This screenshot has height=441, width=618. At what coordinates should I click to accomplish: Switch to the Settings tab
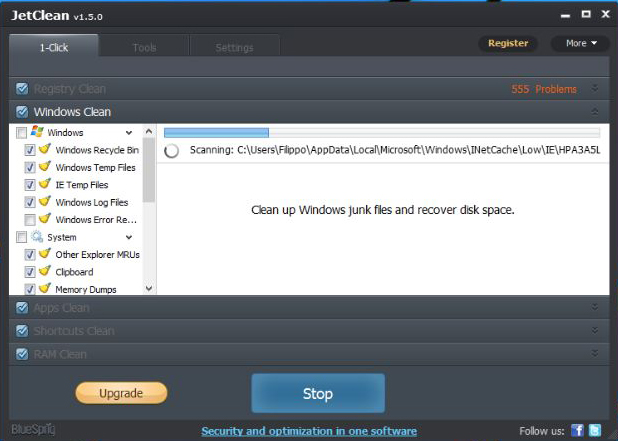click(x=235, y=48)
